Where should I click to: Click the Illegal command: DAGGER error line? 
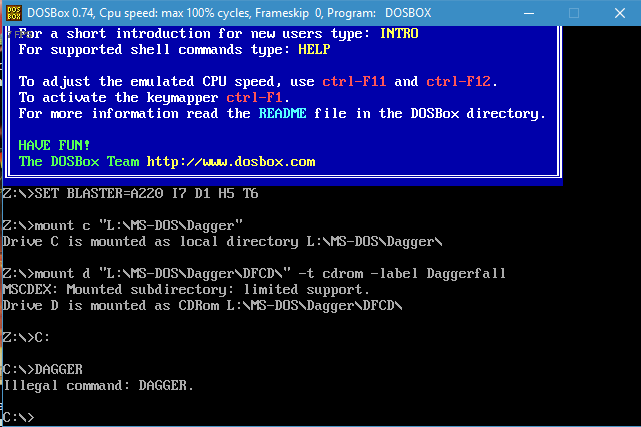click(98, 386)
